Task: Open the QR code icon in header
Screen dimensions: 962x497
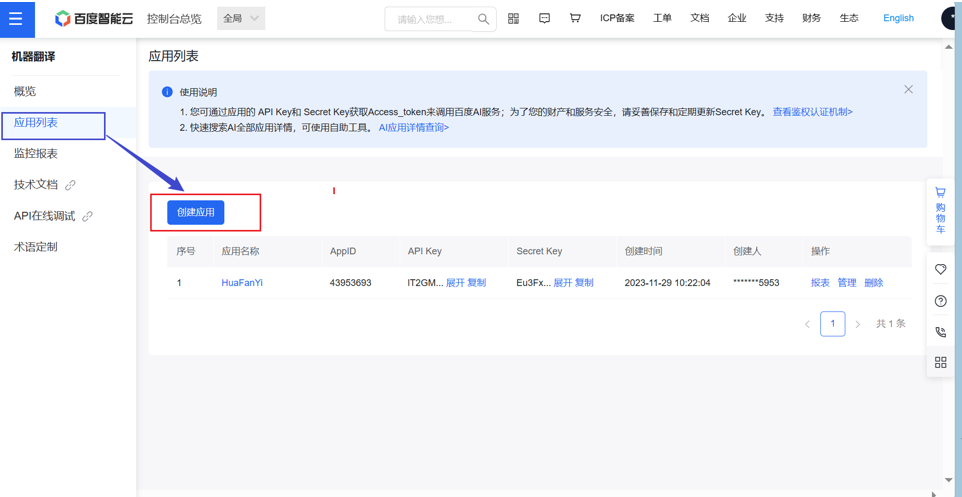Action: coord(514,18)
